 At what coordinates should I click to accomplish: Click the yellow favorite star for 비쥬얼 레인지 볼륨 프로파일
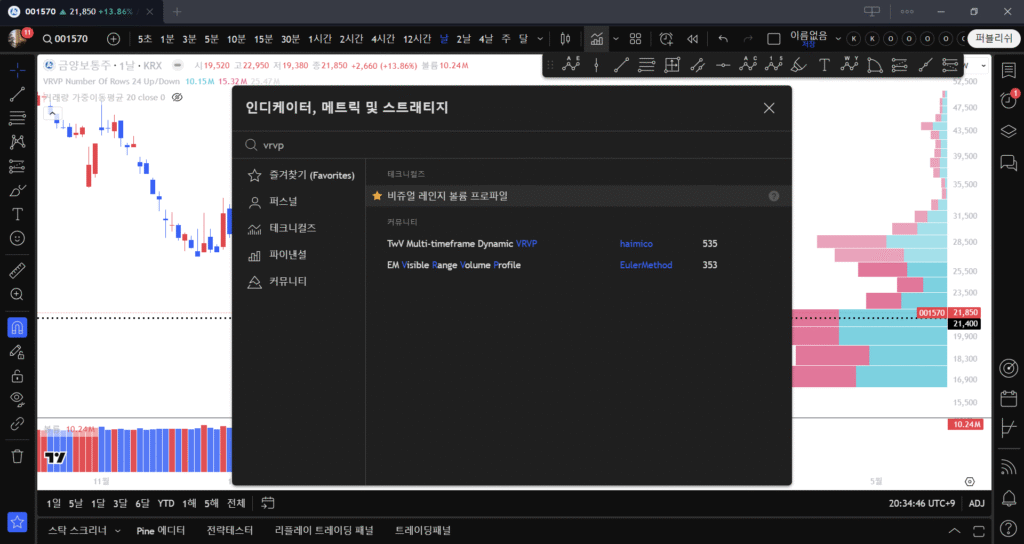pos(377,196)
